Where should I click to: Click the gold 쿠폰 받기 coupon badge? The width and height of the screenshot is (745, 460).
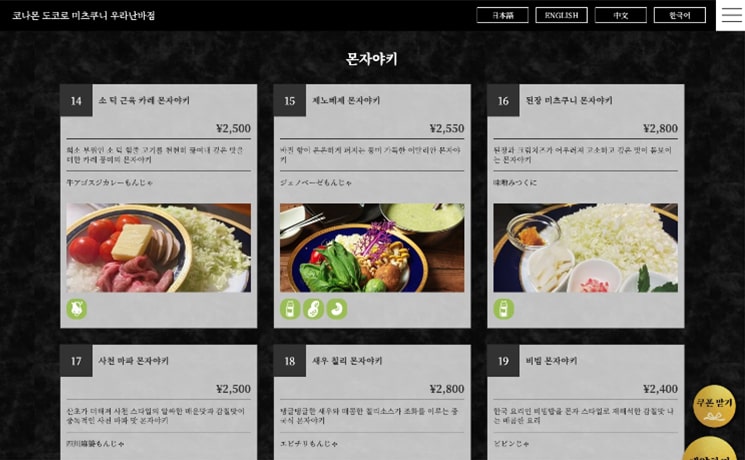[x=714, y=406]
